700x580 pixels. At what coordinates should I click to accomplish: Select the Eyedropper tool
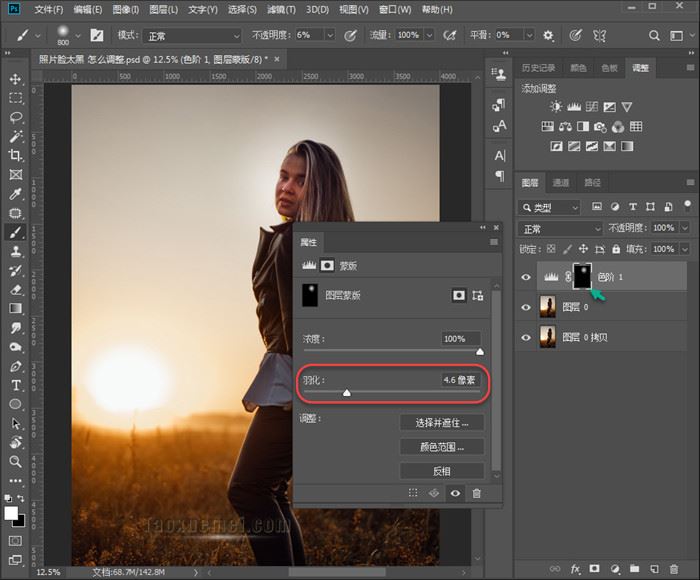16,193
